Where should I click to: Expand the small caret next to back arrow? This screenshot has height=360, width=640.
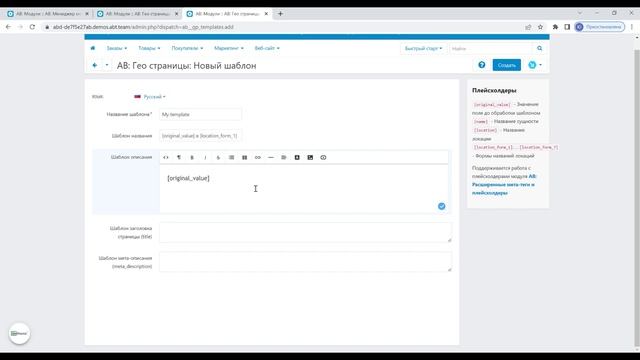click(107, 65)
